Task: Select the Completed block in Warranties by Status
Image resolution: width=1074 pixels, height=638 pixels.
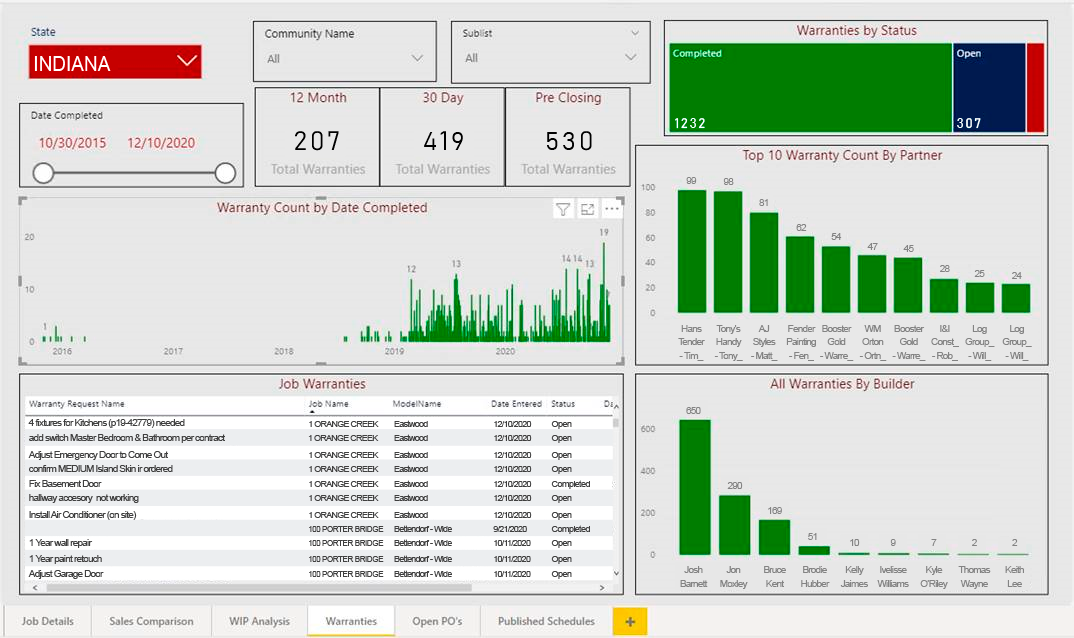Action: tap(810, 88)
